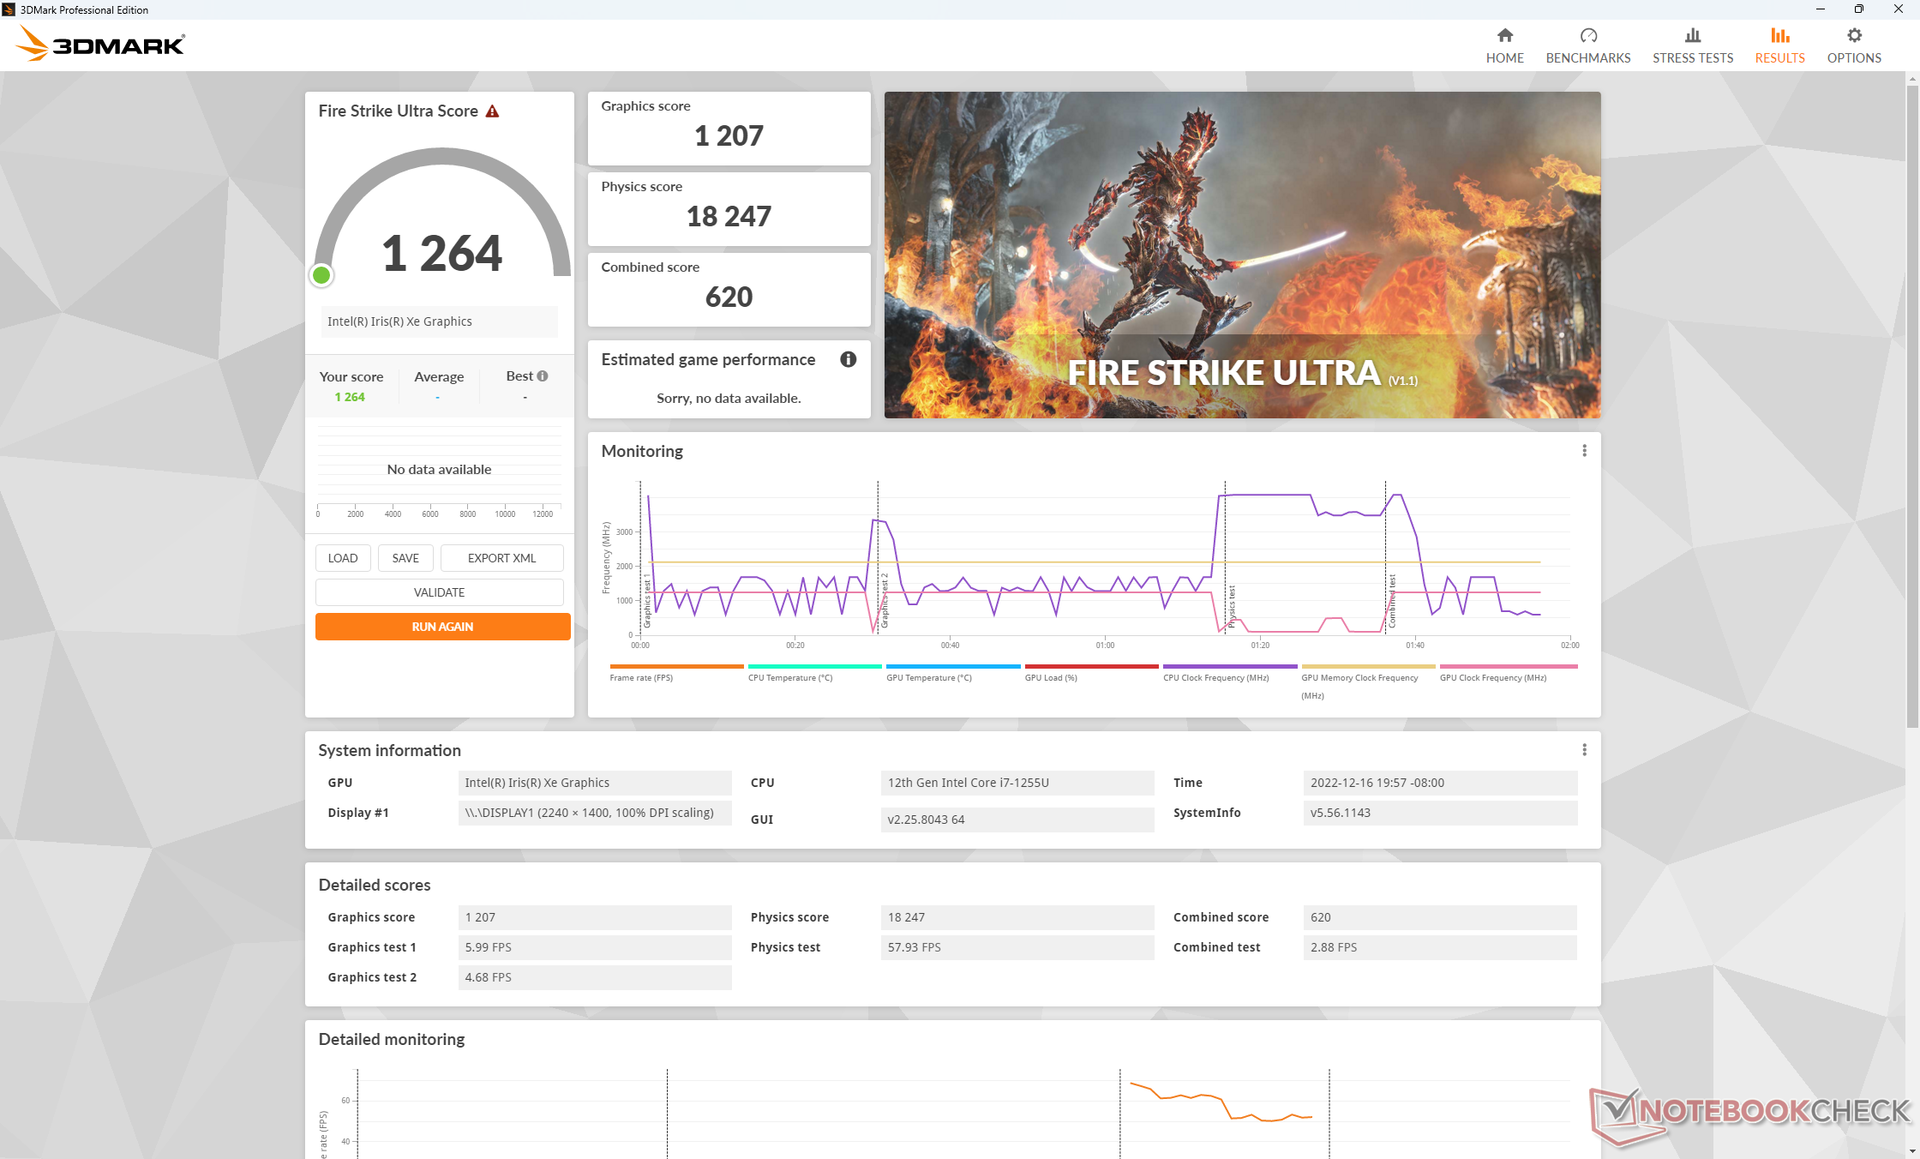The image size is (1920, 1159).
Task: Switch to the Results tab
Action: 1779,46
